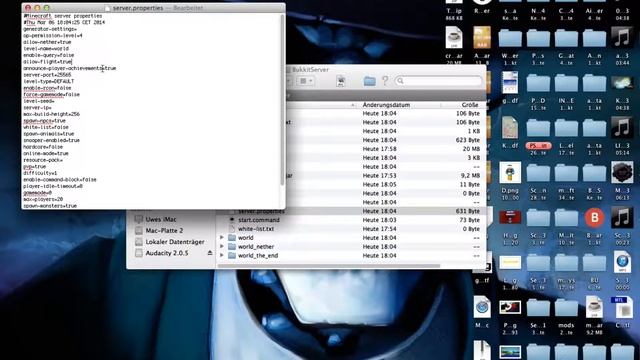Select the a...3 music file lasting 03:44

pos(622,38)
